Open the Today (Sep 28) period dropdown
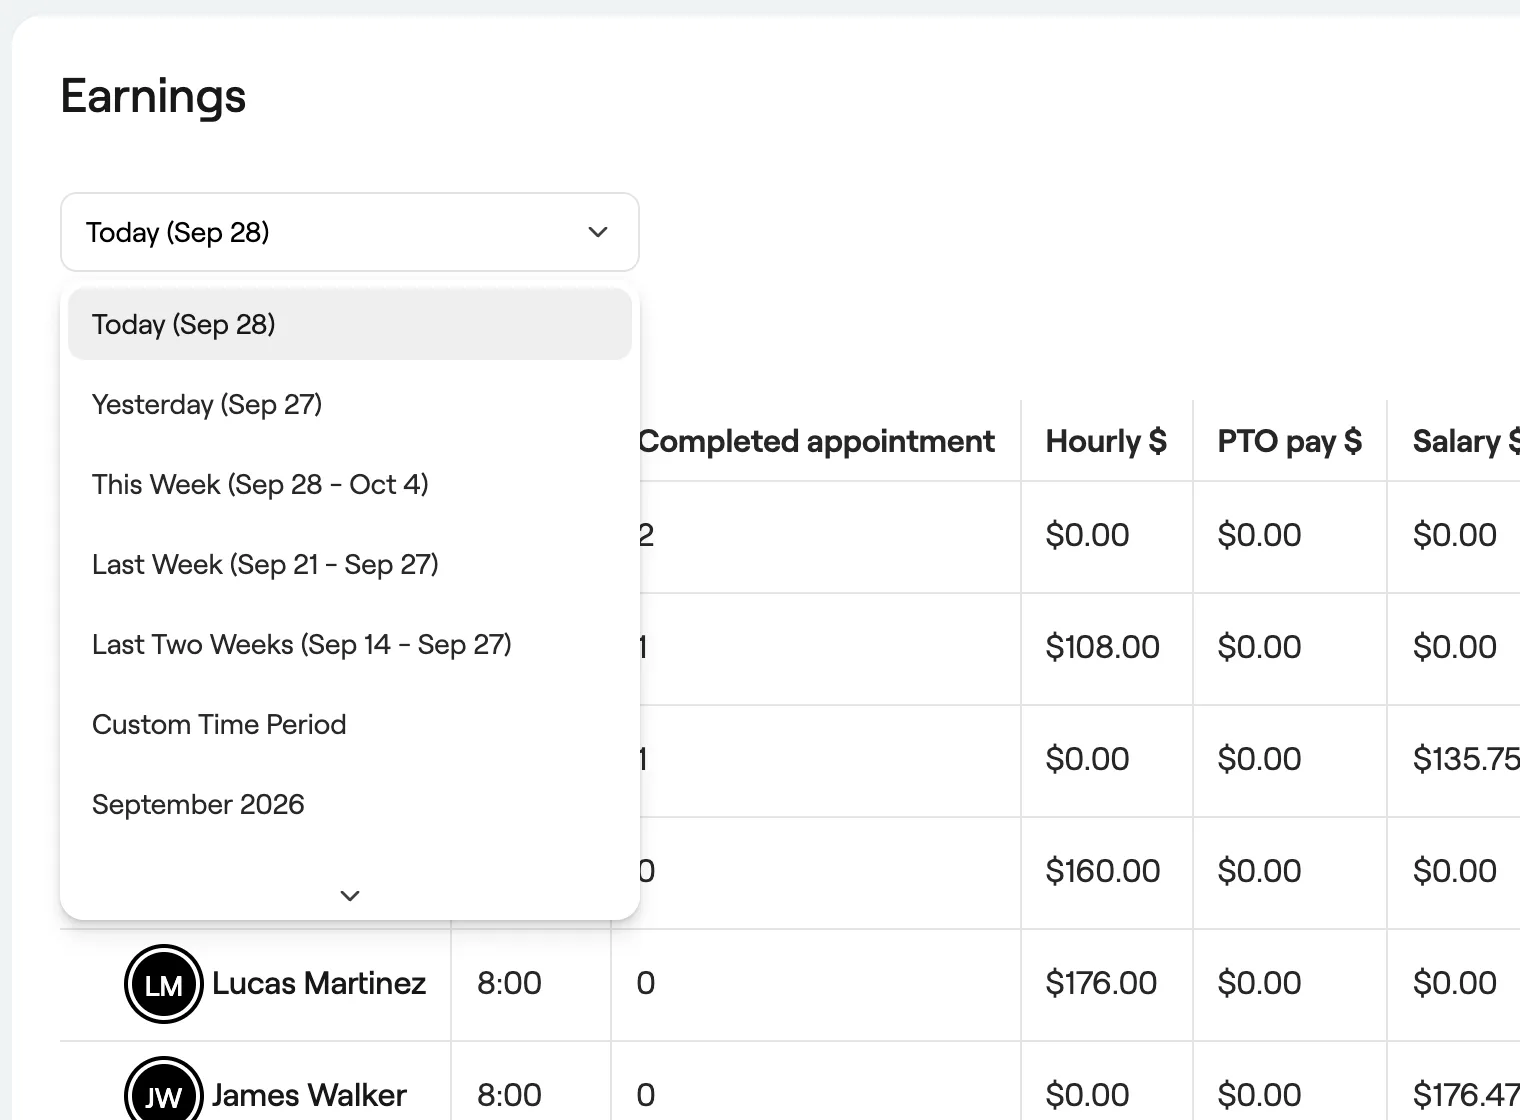The image size is (1520, 1120). 350,232
